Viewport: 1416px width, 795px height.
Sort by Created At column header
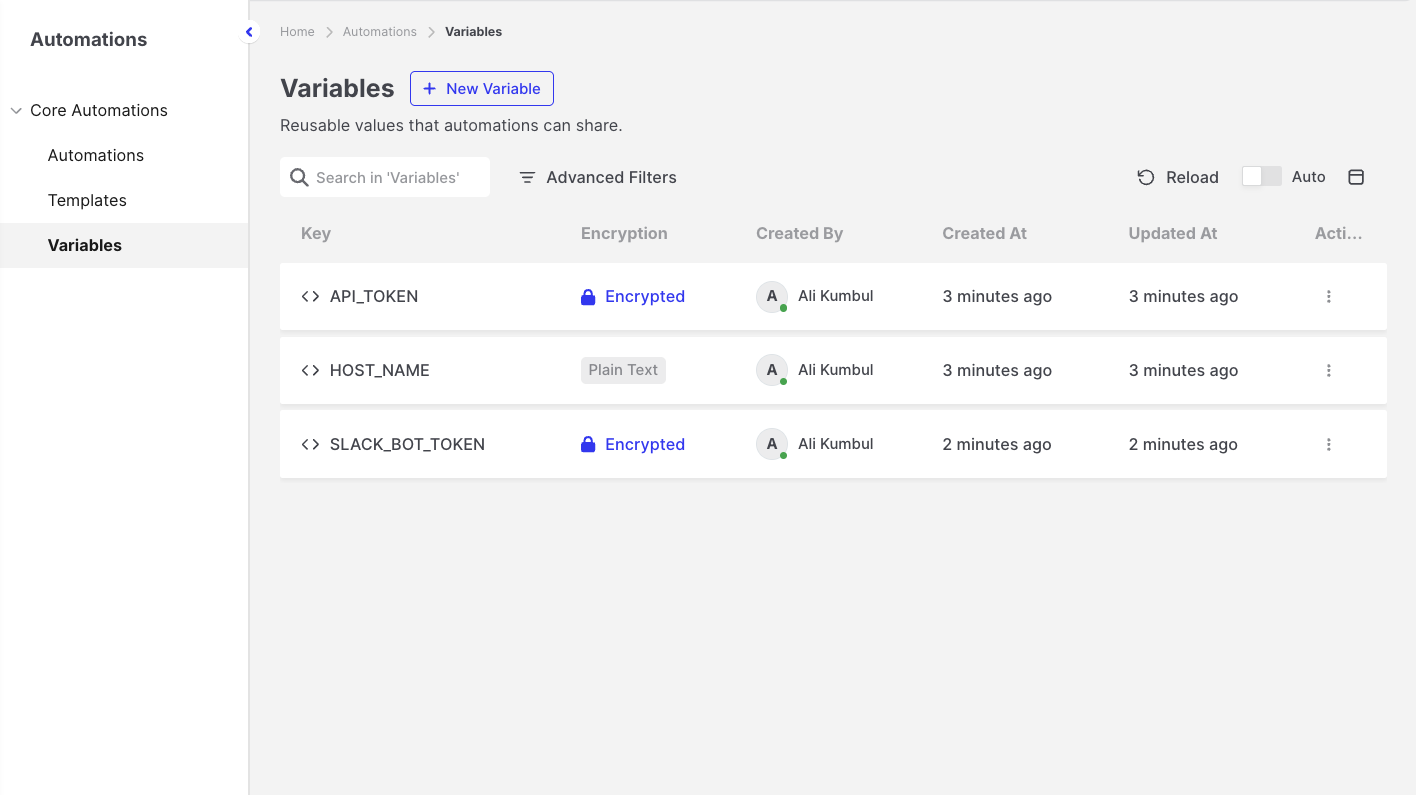(984, 233)
